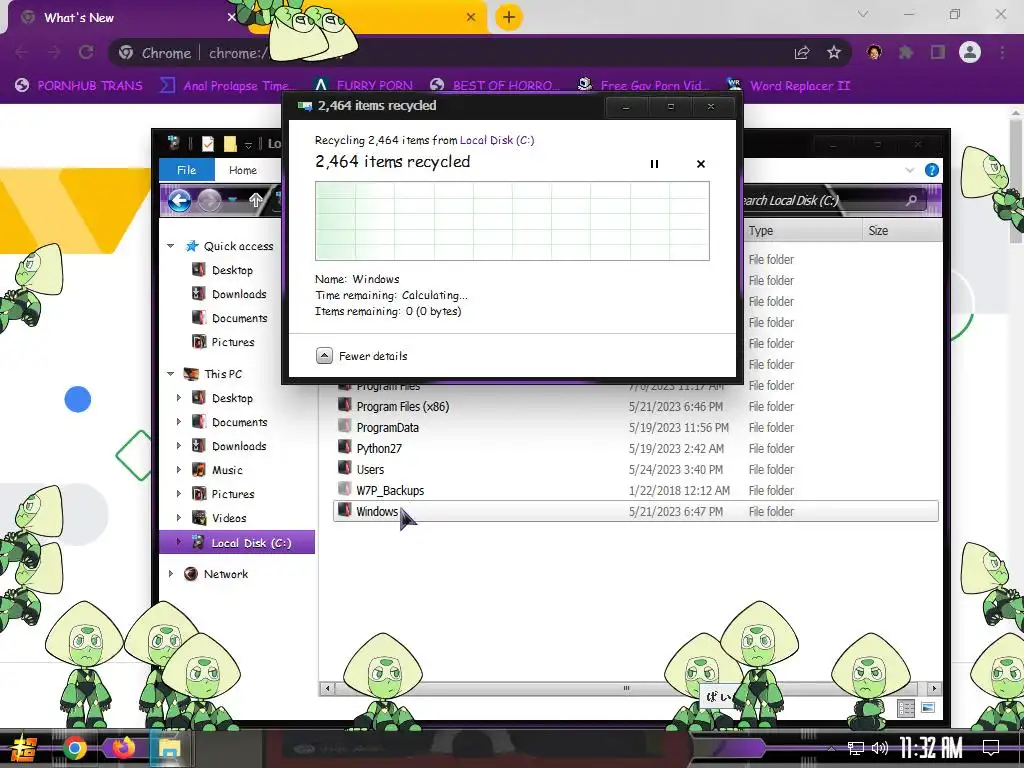Select the ProgramData folder row
The width and height of the screenshot is (1024, 768).
[x=635, y=428]
